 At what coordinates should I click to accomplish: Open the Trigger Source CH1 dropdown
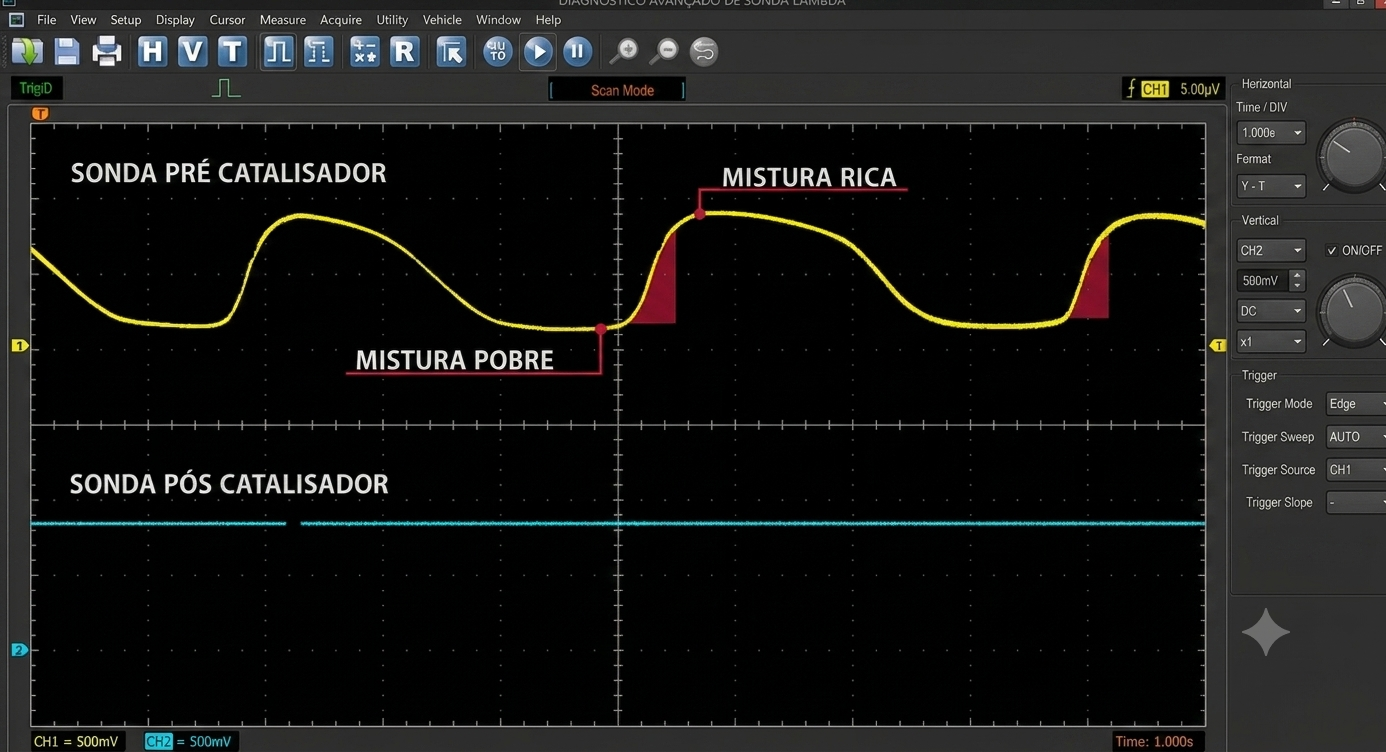[1355, 470]
